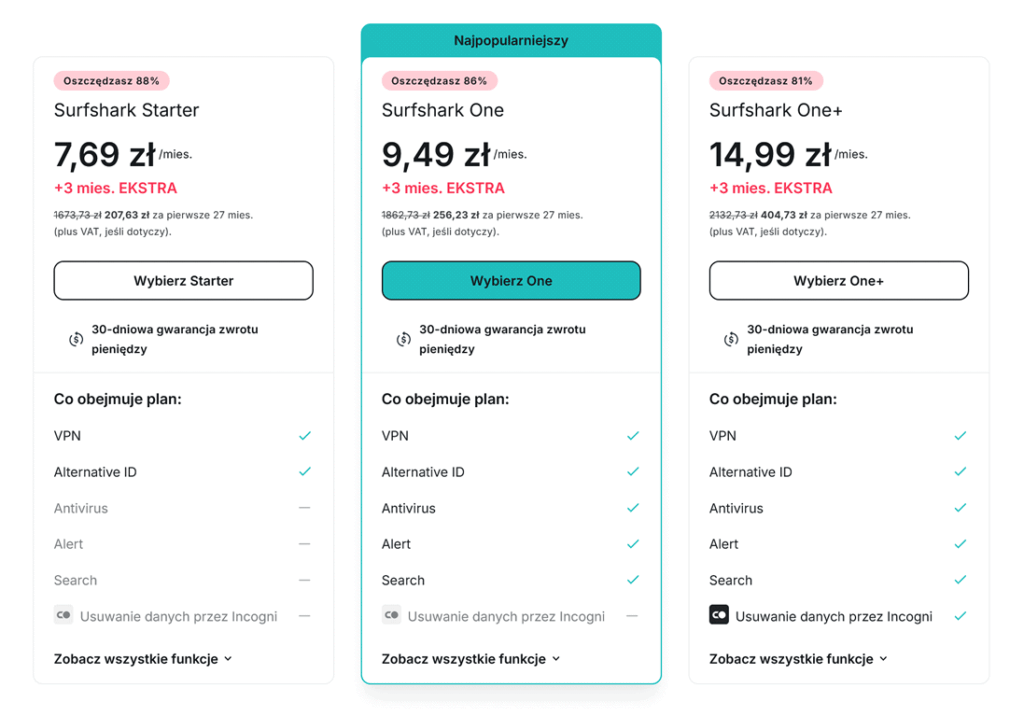This screenshot has height=716, width=1024.
Task: Click the 'Surfshark One+' plan title
Action: pyautogui.click(x=776, y=110)
